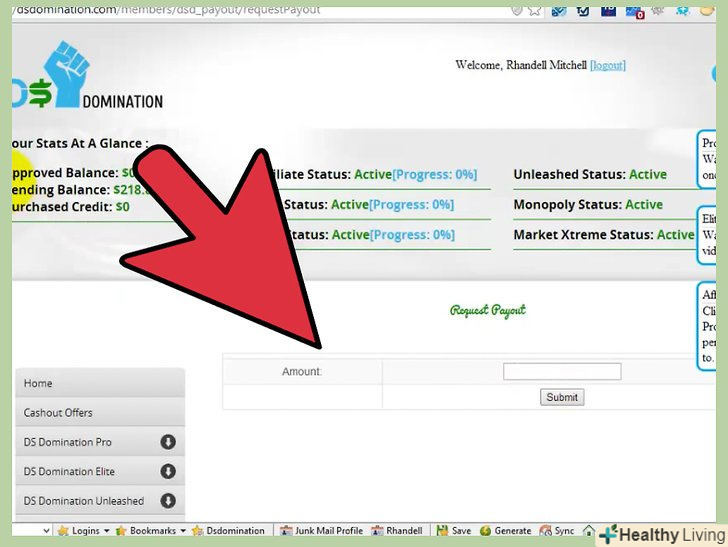Open the Bookmarks dropdown in bottom toolbar

[150, 530]
